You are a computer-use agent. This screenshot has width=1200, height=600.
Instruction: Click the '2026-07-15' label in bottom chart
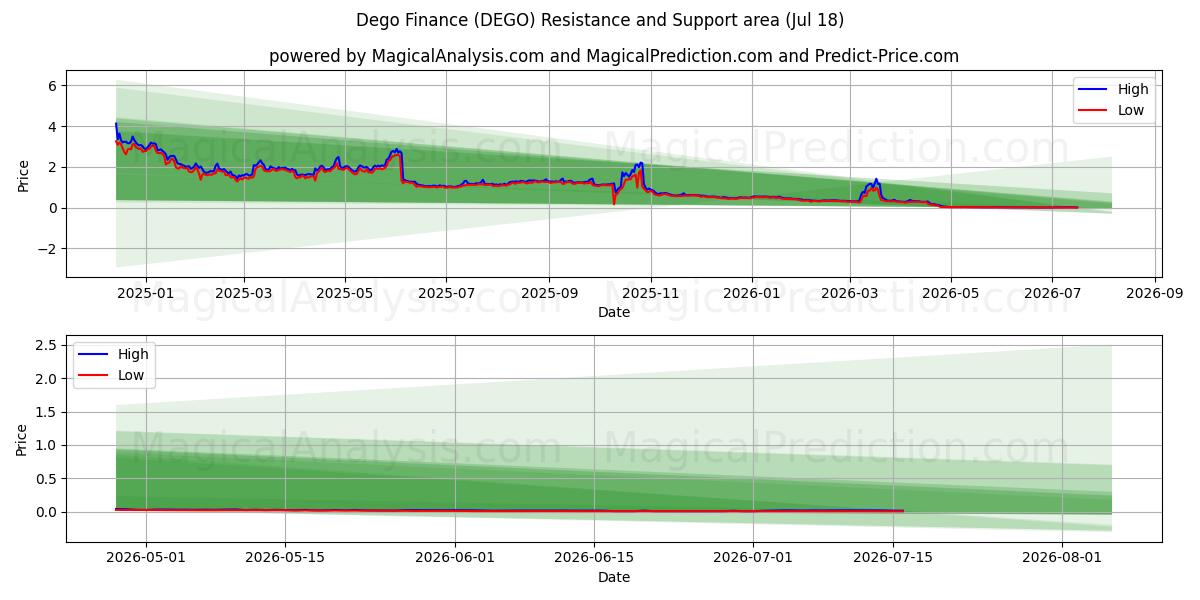point(892,558)
